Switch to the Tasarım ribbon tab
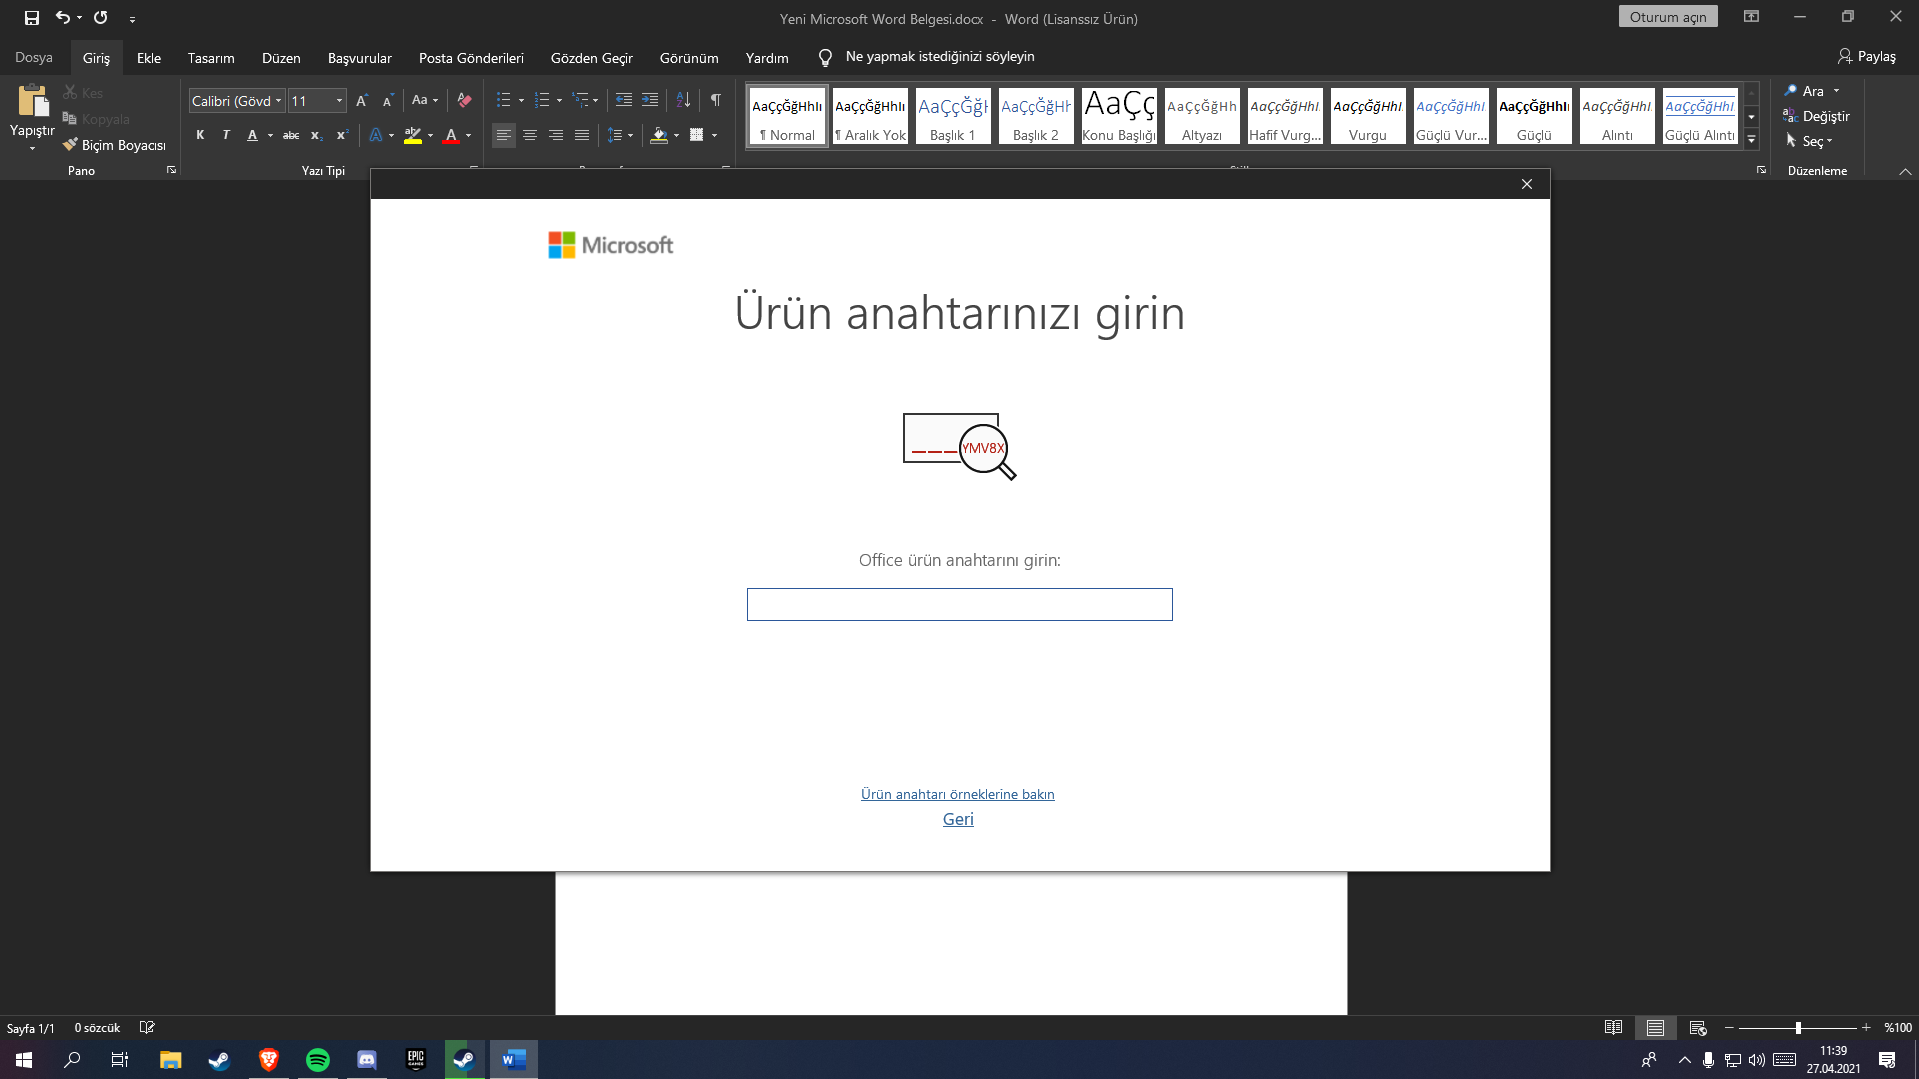Screen dimensions: 1919x1079 point(211,58)
